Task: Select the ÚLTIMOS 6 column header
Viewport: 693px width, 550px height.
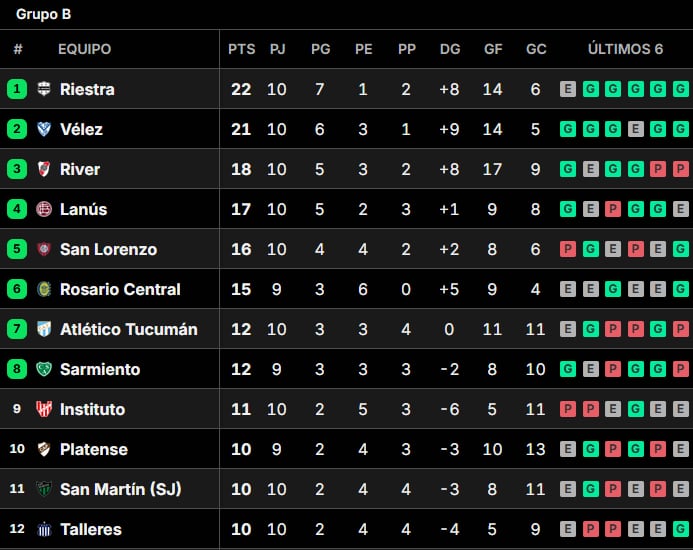Action: [625, 49]
